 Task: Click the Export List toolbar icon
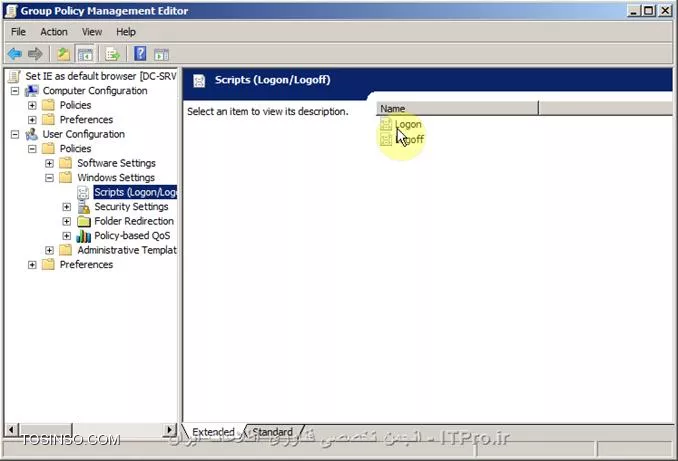point(112,54)
